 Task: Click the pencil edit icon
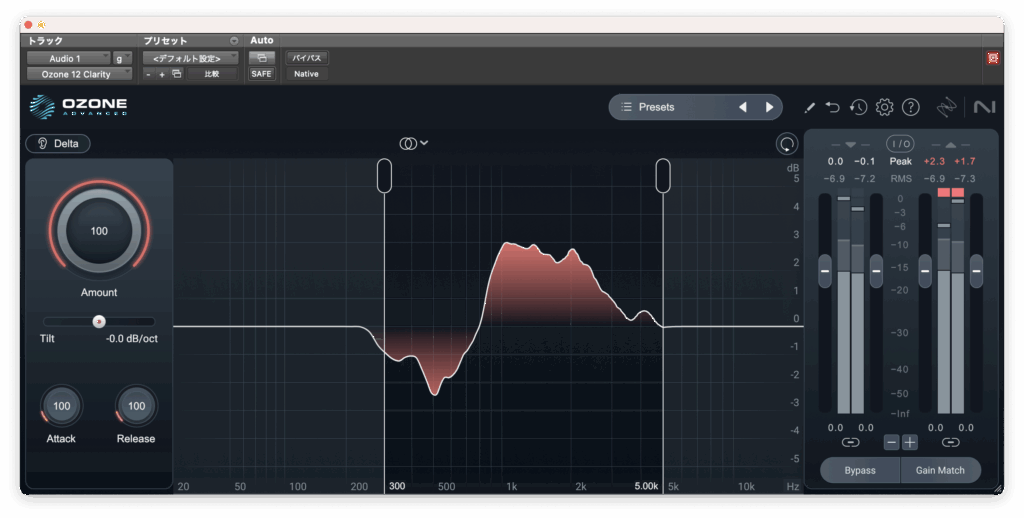[x=809, y=107]
